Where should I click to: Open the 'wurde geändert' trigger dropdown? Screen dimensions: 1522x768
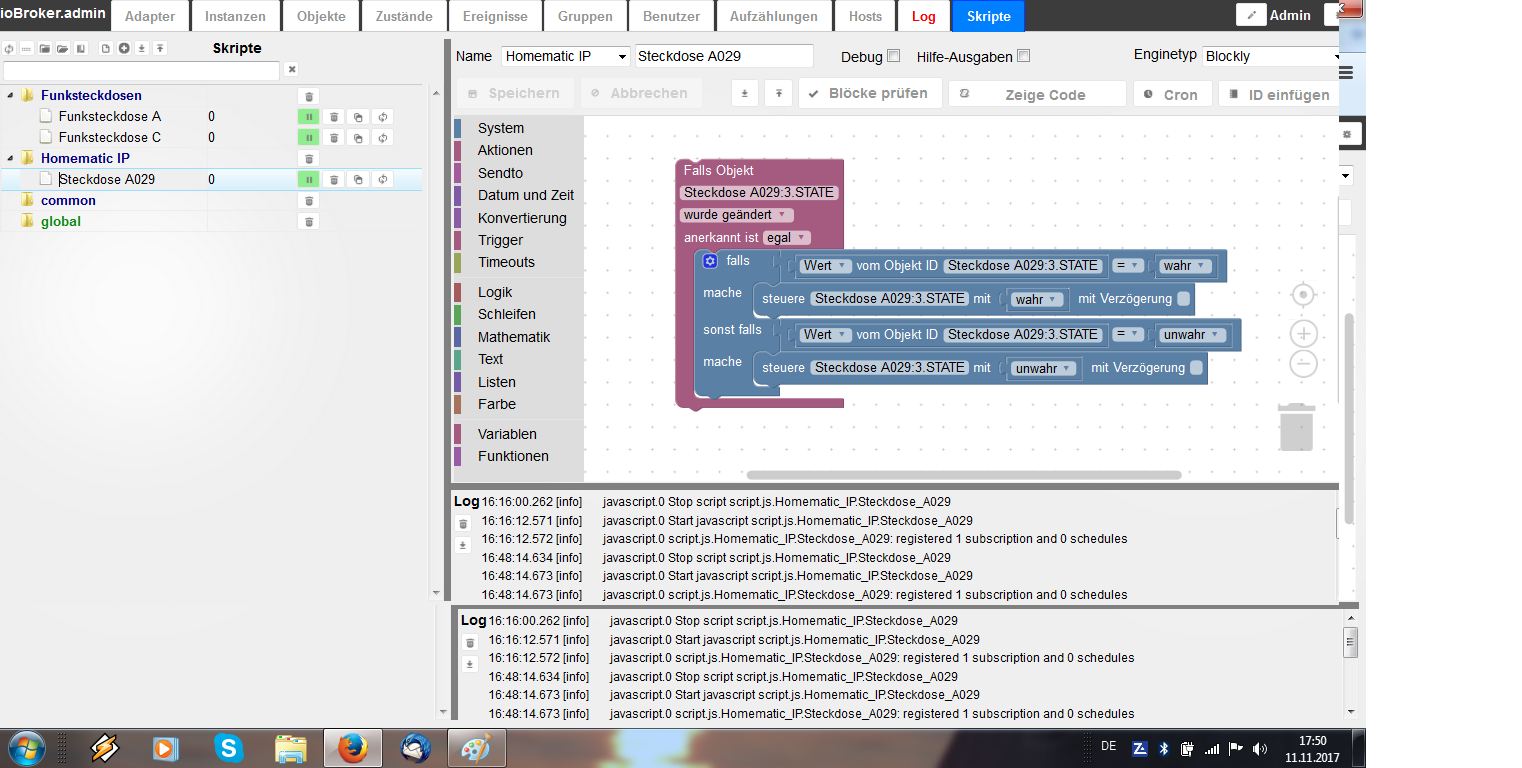(x=737, y=215)
